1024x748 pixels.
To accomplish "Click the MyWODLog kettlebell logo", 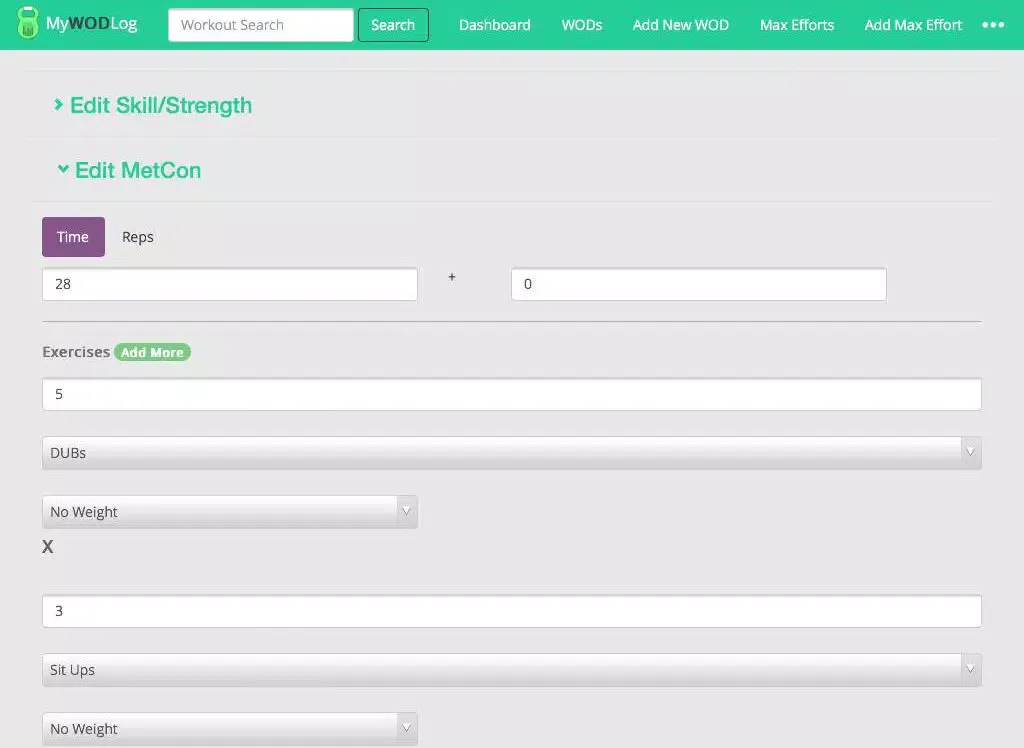I will coord(27,24).
